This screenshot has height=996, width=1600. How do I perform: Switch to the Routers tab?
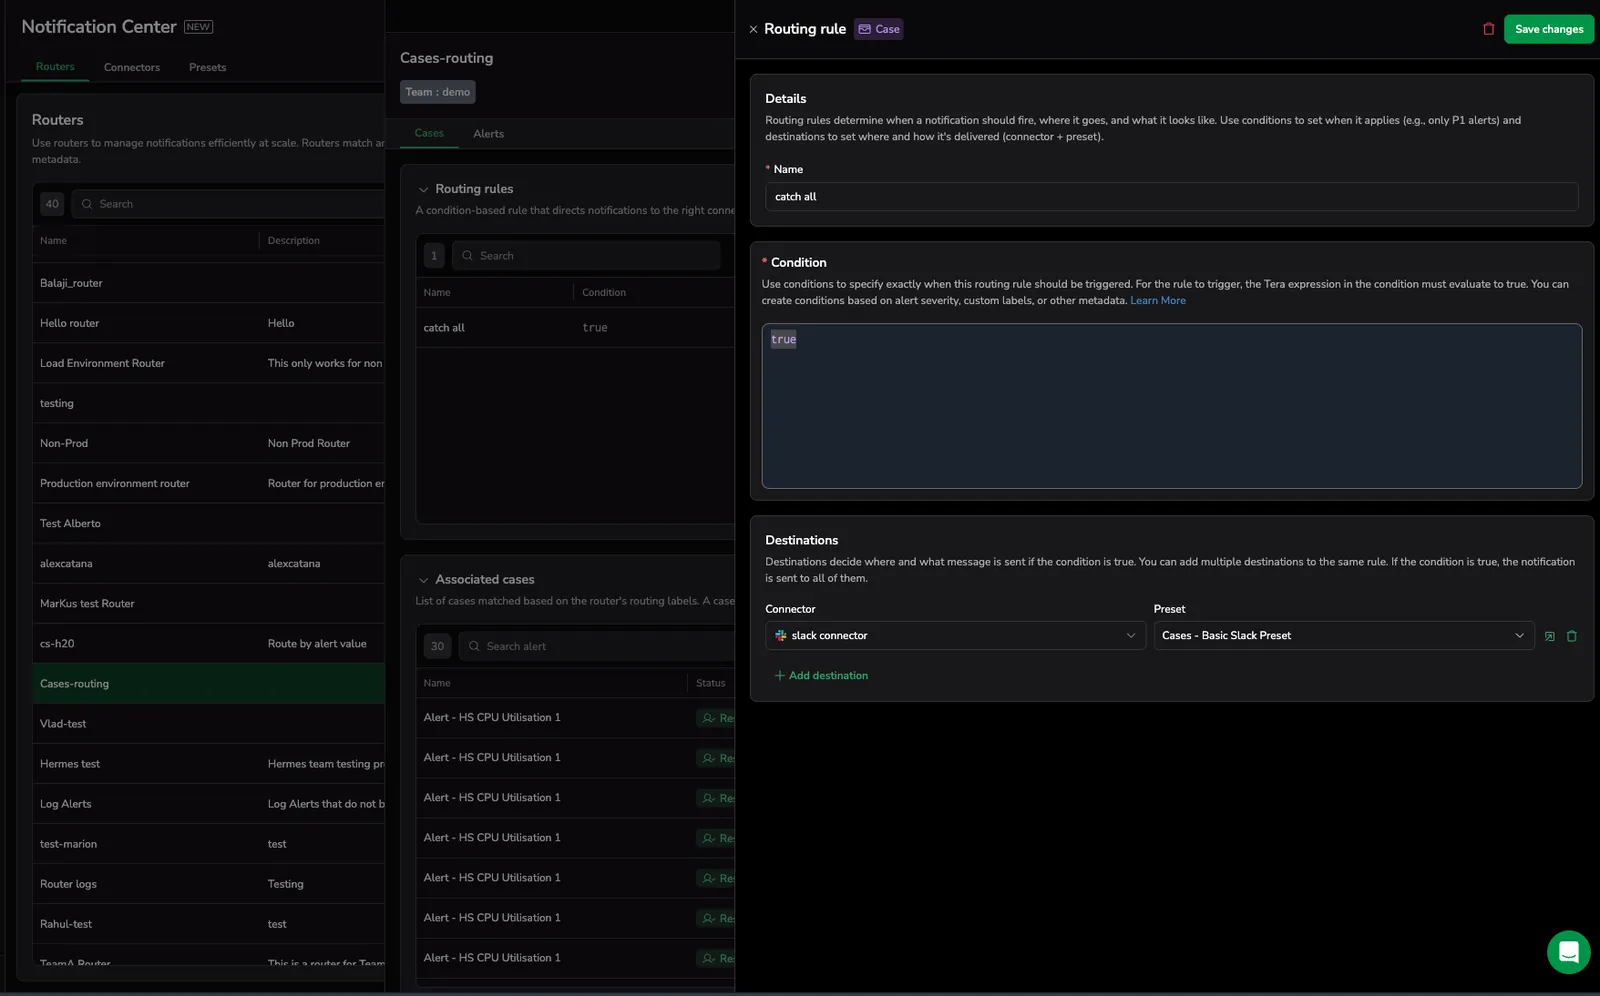click(x=55, y=67)
